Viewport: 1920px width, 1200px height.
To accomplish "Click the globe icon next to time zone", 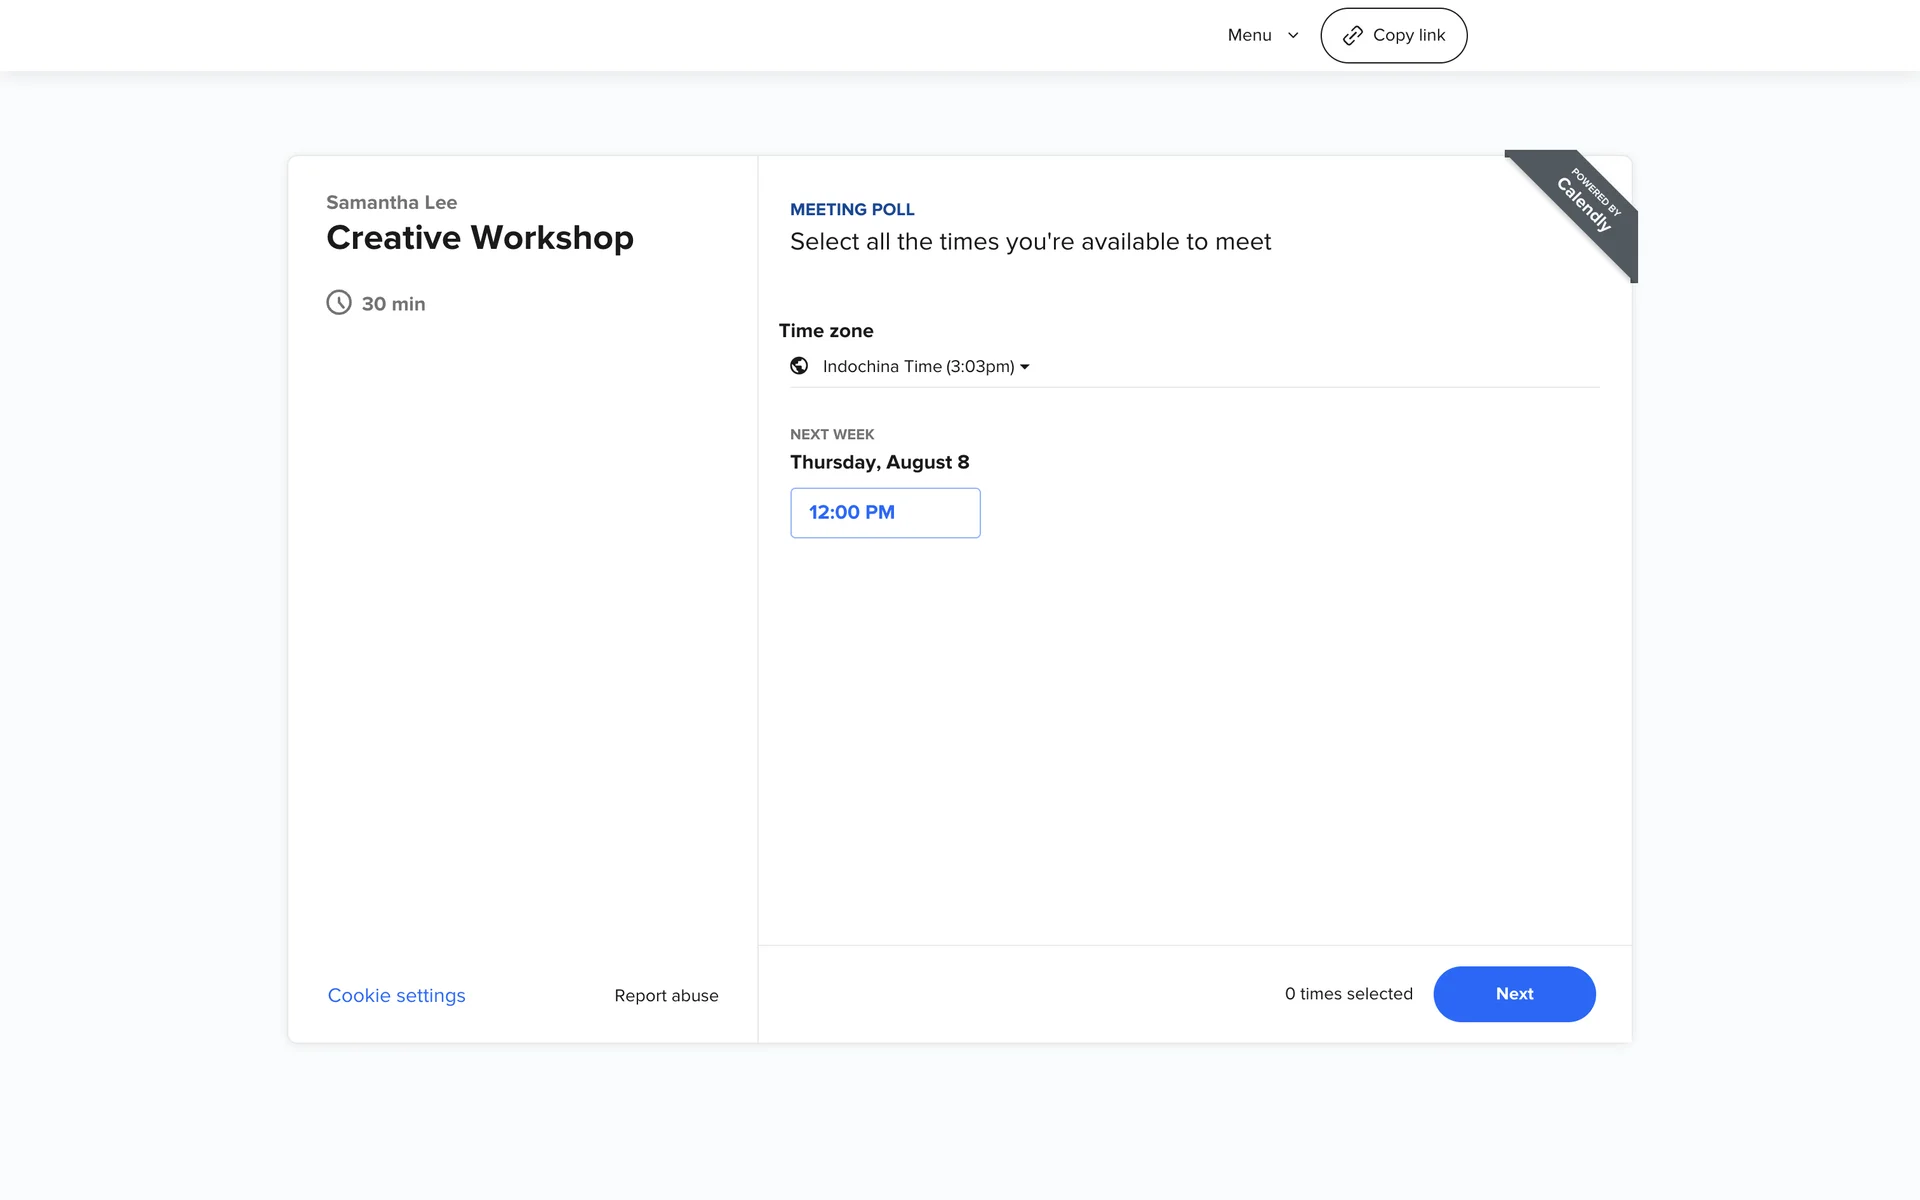I will 799,366.
